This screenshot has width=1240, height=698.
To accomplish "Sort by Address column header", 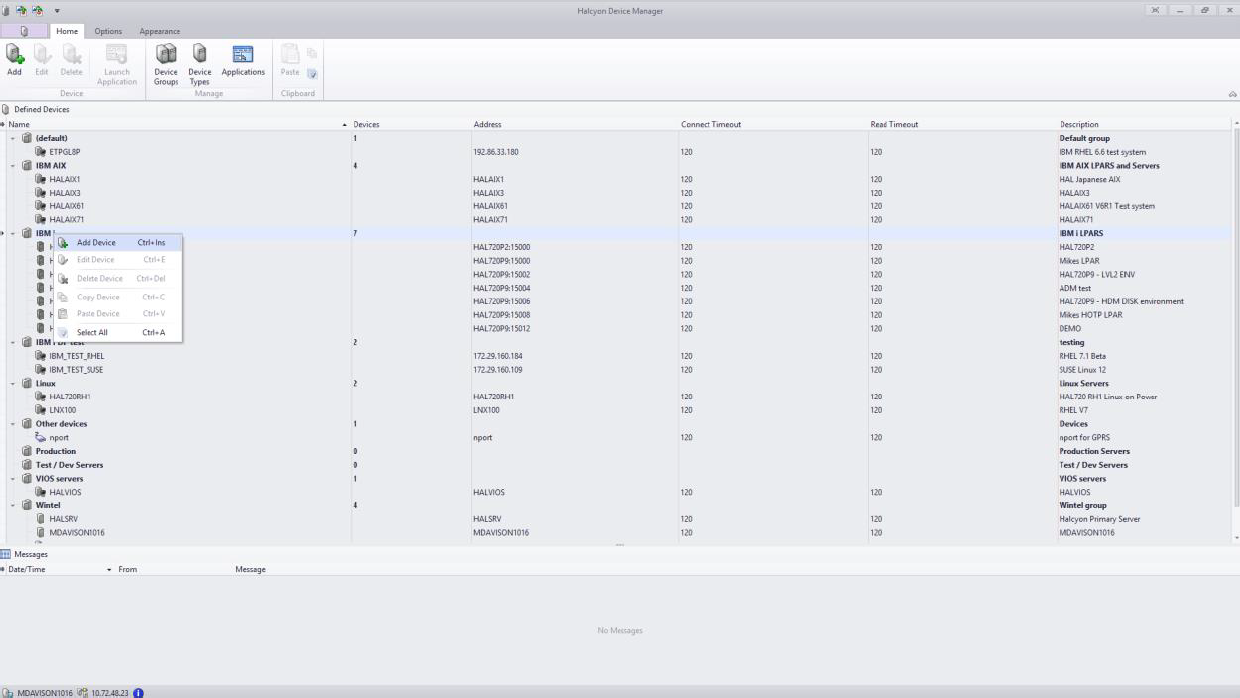I will 487,125.
